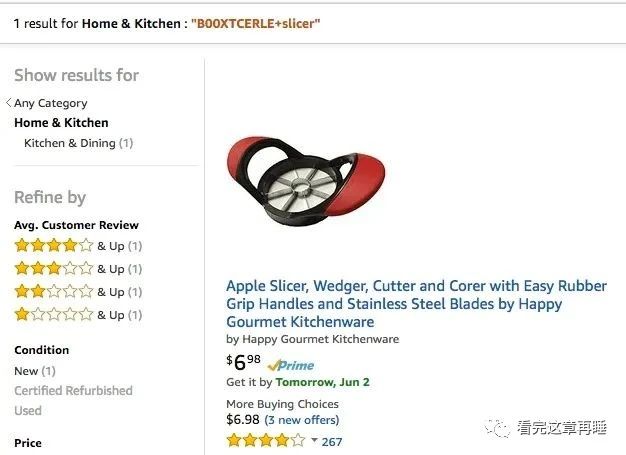The image size is (626, 455).
Task: Click the product's star rating icons
Action: [265, 441]
